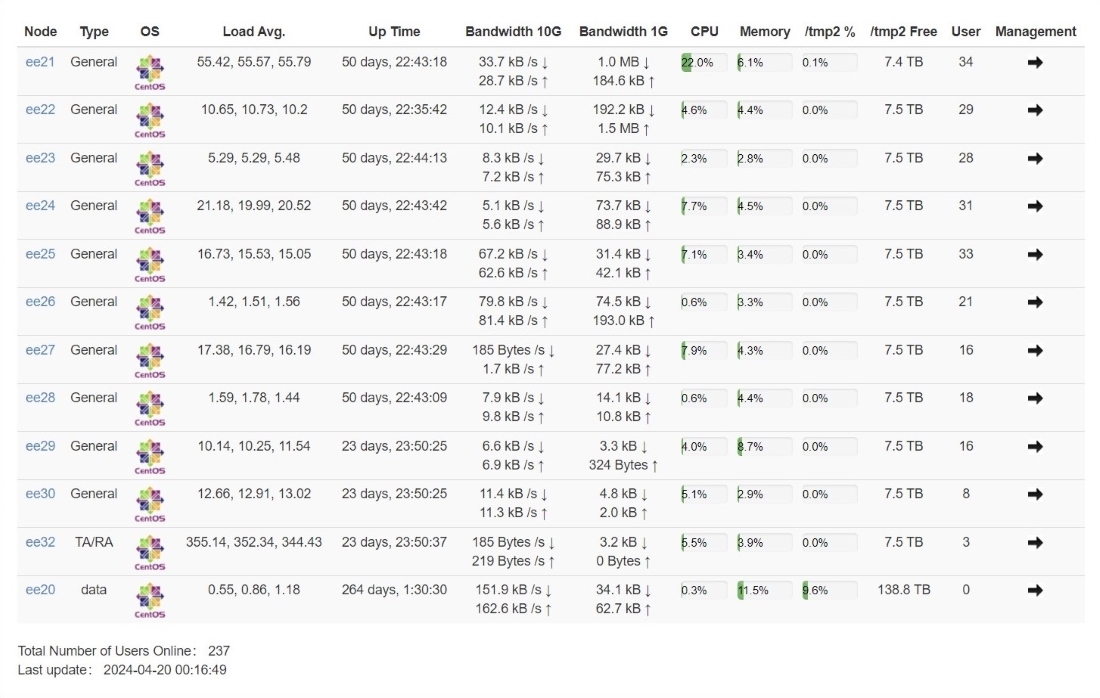Viewport: 1100px width, 698px height.
Task: Click CentOS logo in ee29 row
Action: pyautogui.click(x=150, y=457)
